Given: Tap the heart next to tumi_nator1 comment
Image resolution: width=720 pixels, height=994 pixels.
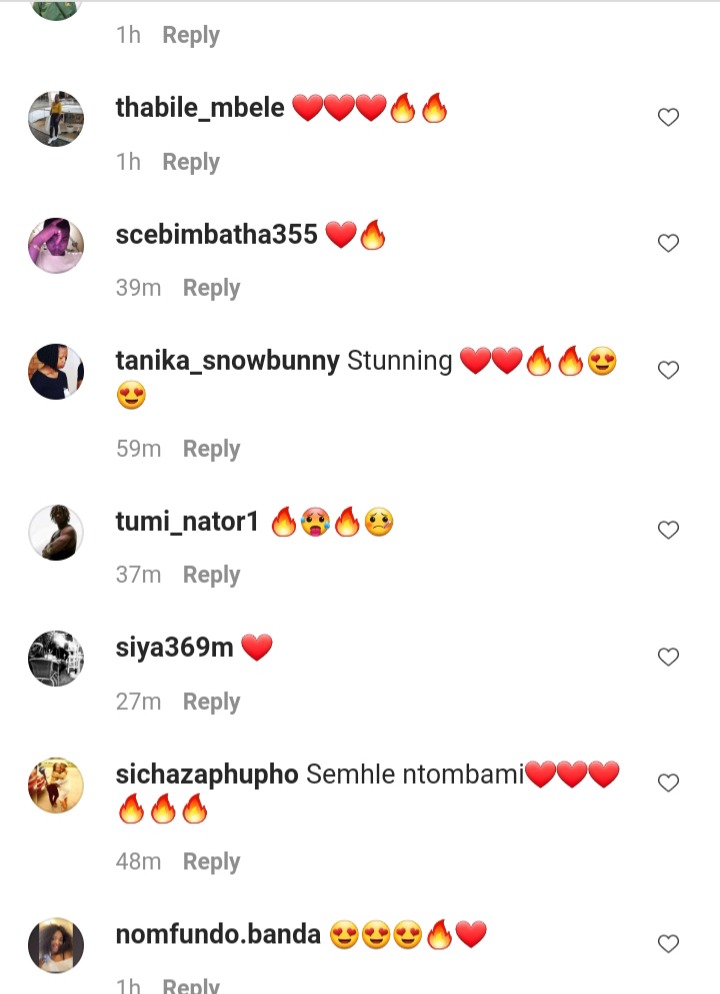Looking at the screenshot, I should [668, 530].
